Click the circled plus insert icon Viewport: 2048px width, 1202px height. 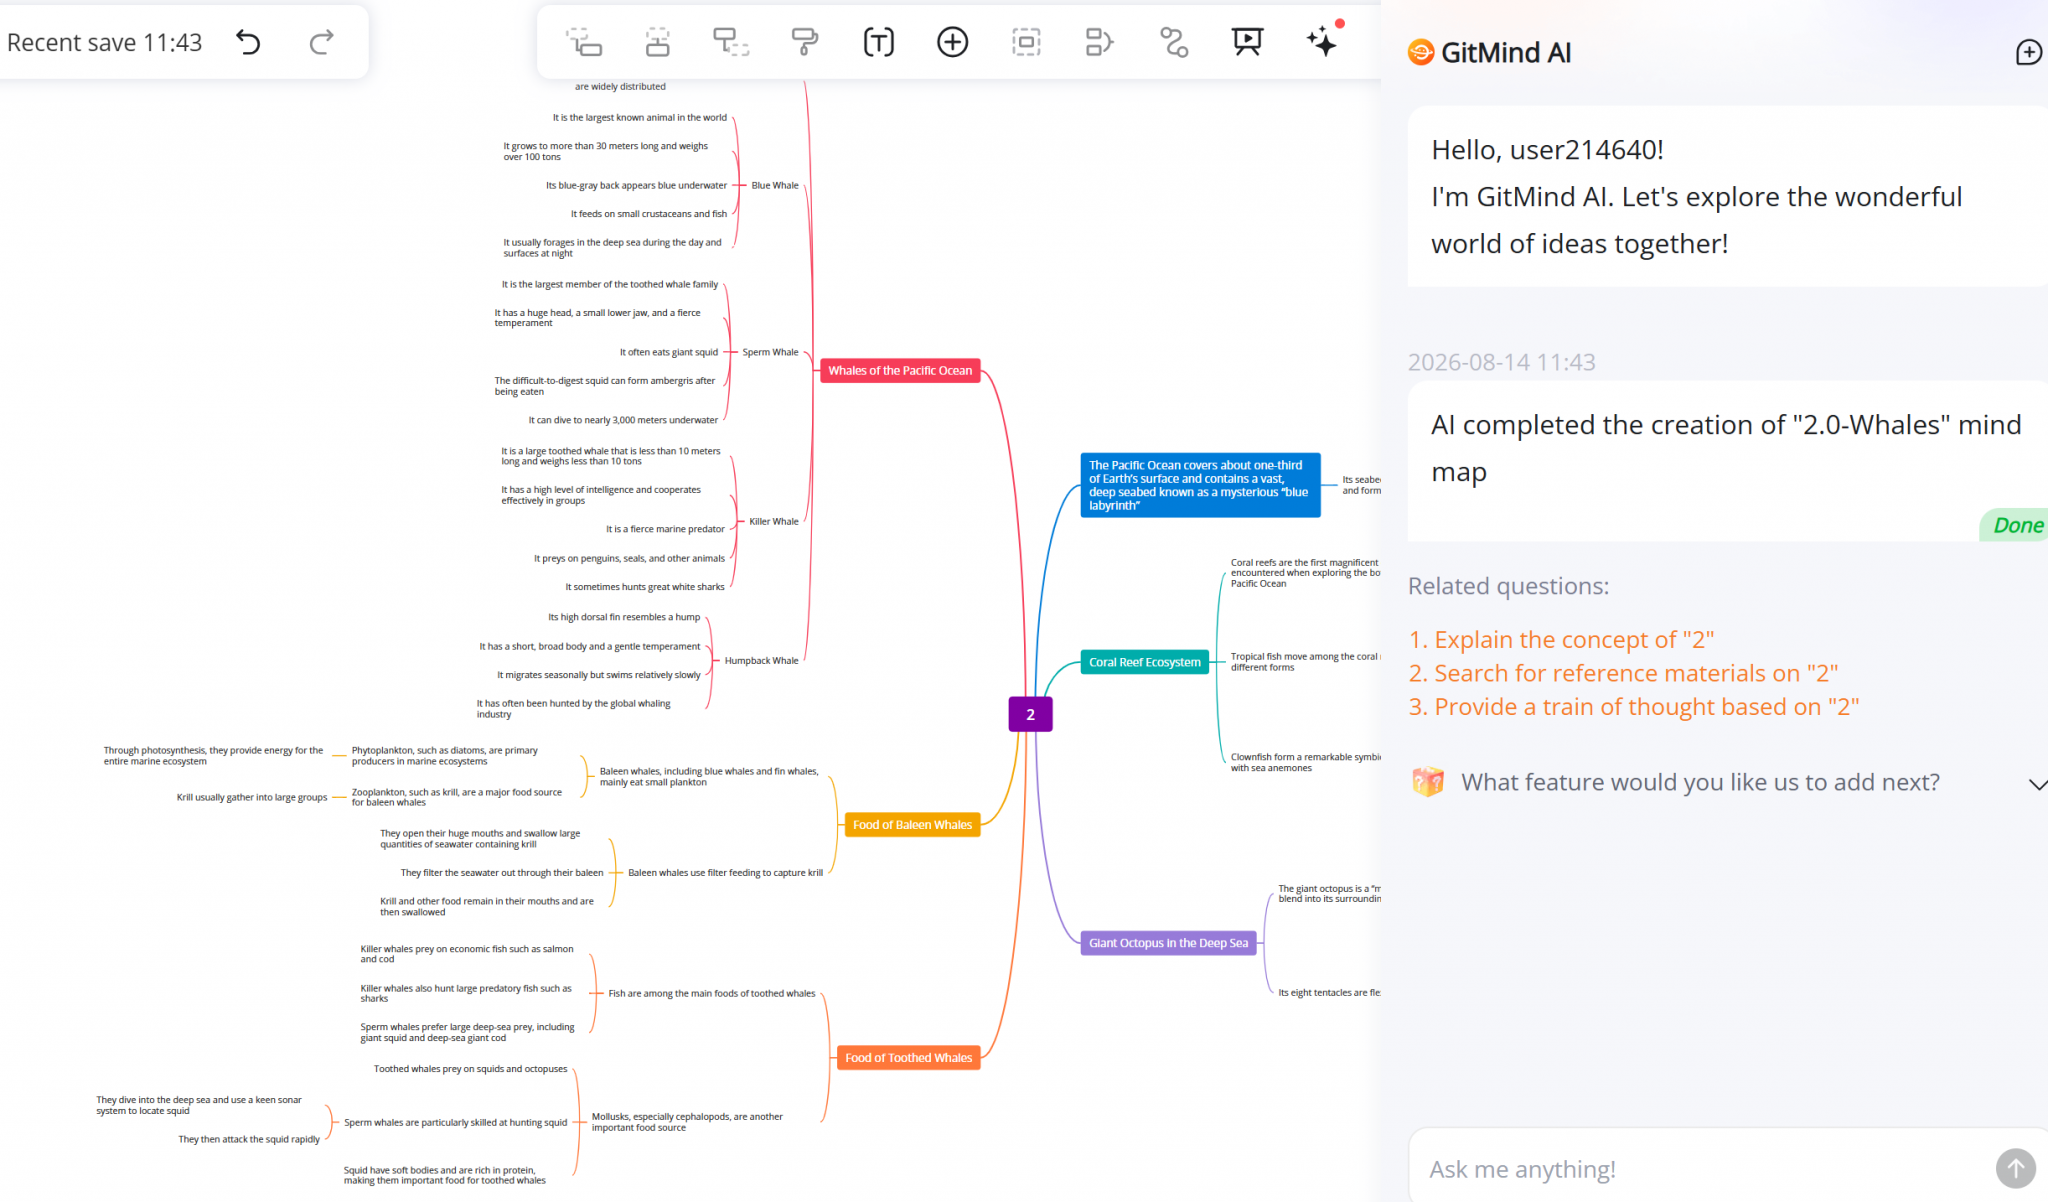[952, 42]
